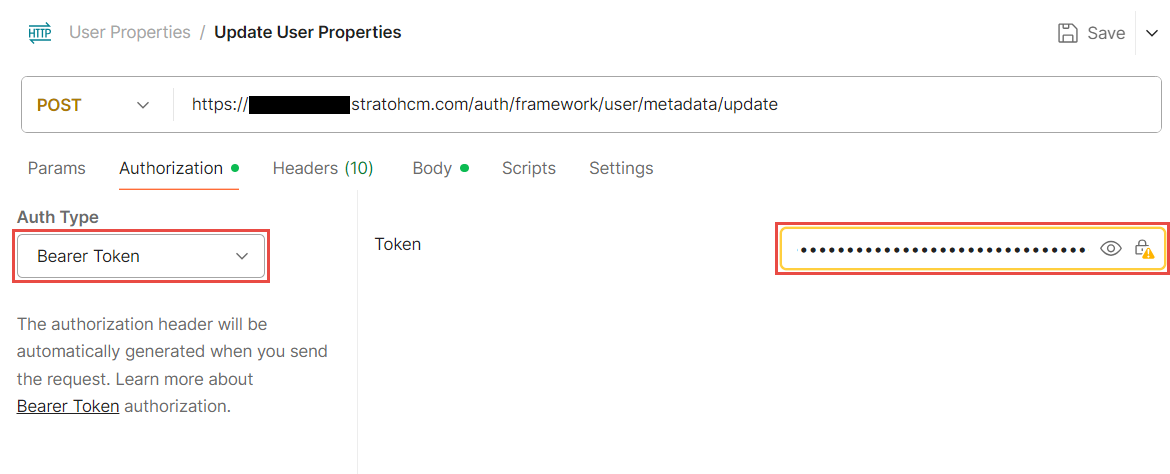1170x474 pixels.
Task: Open the POST method dropdown
Action: pos(93,105)
